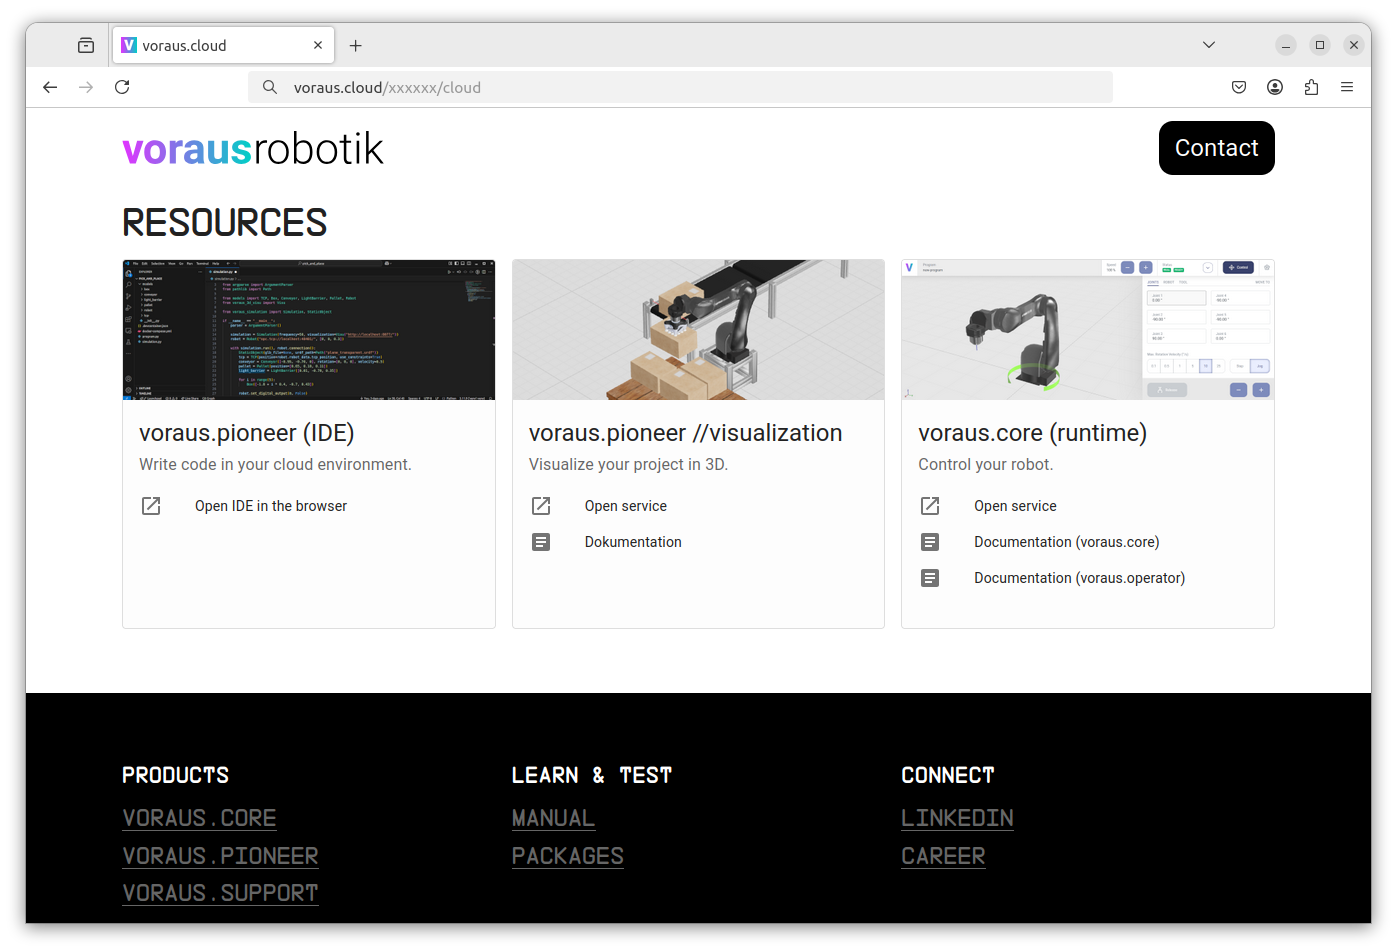Screen dimensions: 1397x952
Task: Click the browser forward arrow
Action: pos(86,87)
